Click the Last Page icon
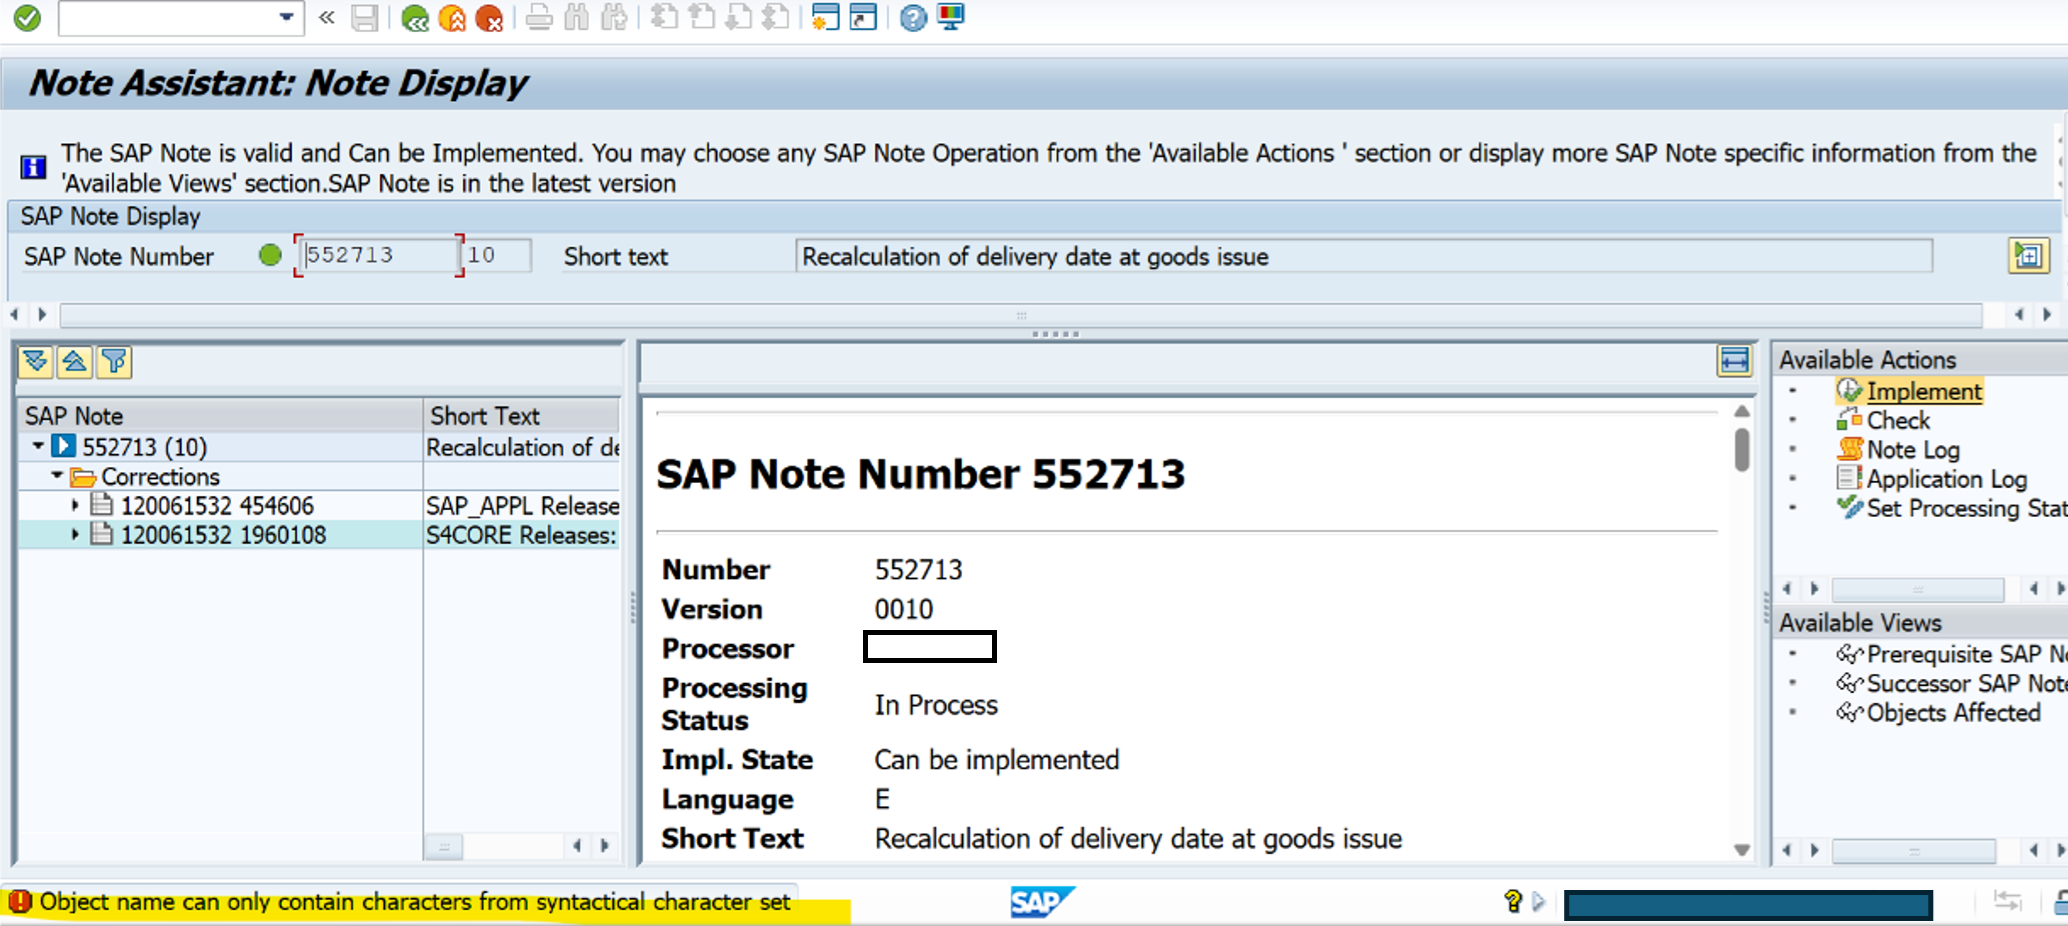This screenshot has width=2068, height=926. 776,18
